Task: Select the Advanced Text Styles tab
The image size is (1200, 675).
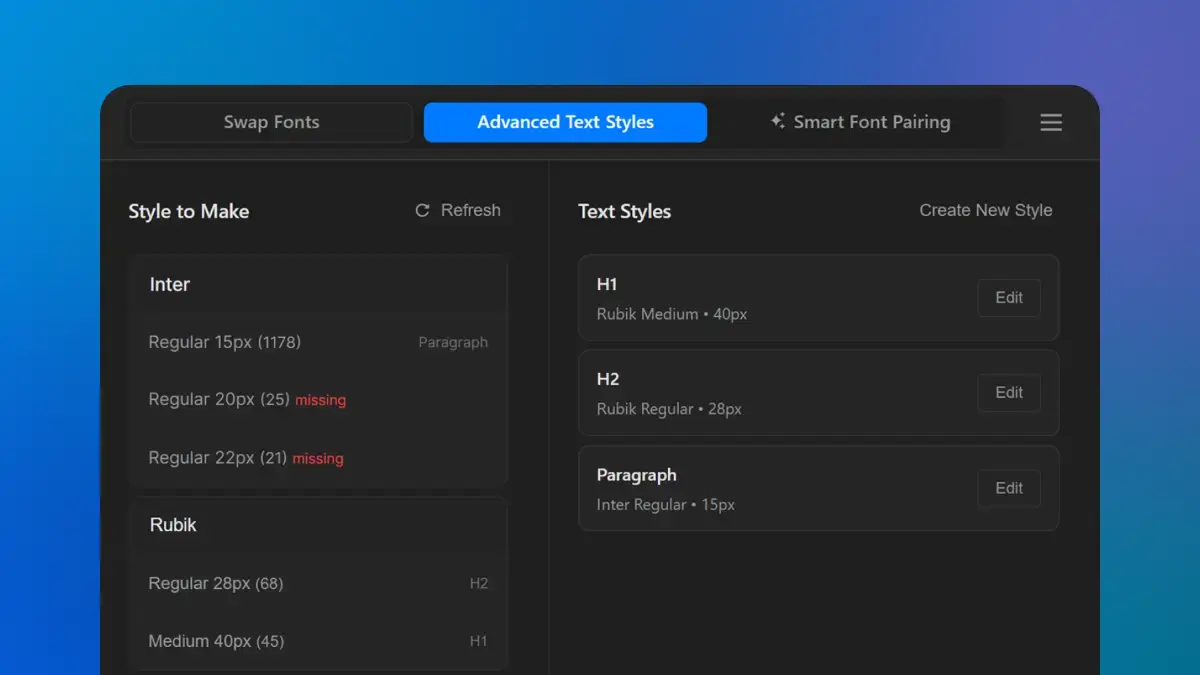Action: (x=565, y=122)
